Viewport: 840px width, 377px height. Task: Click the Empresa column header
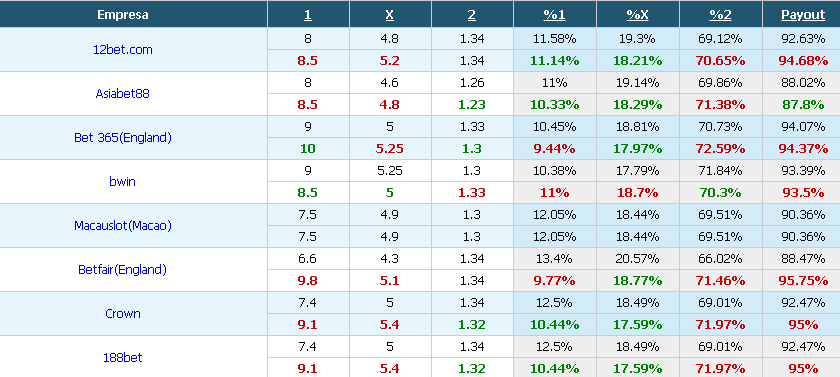click(123, 15)
